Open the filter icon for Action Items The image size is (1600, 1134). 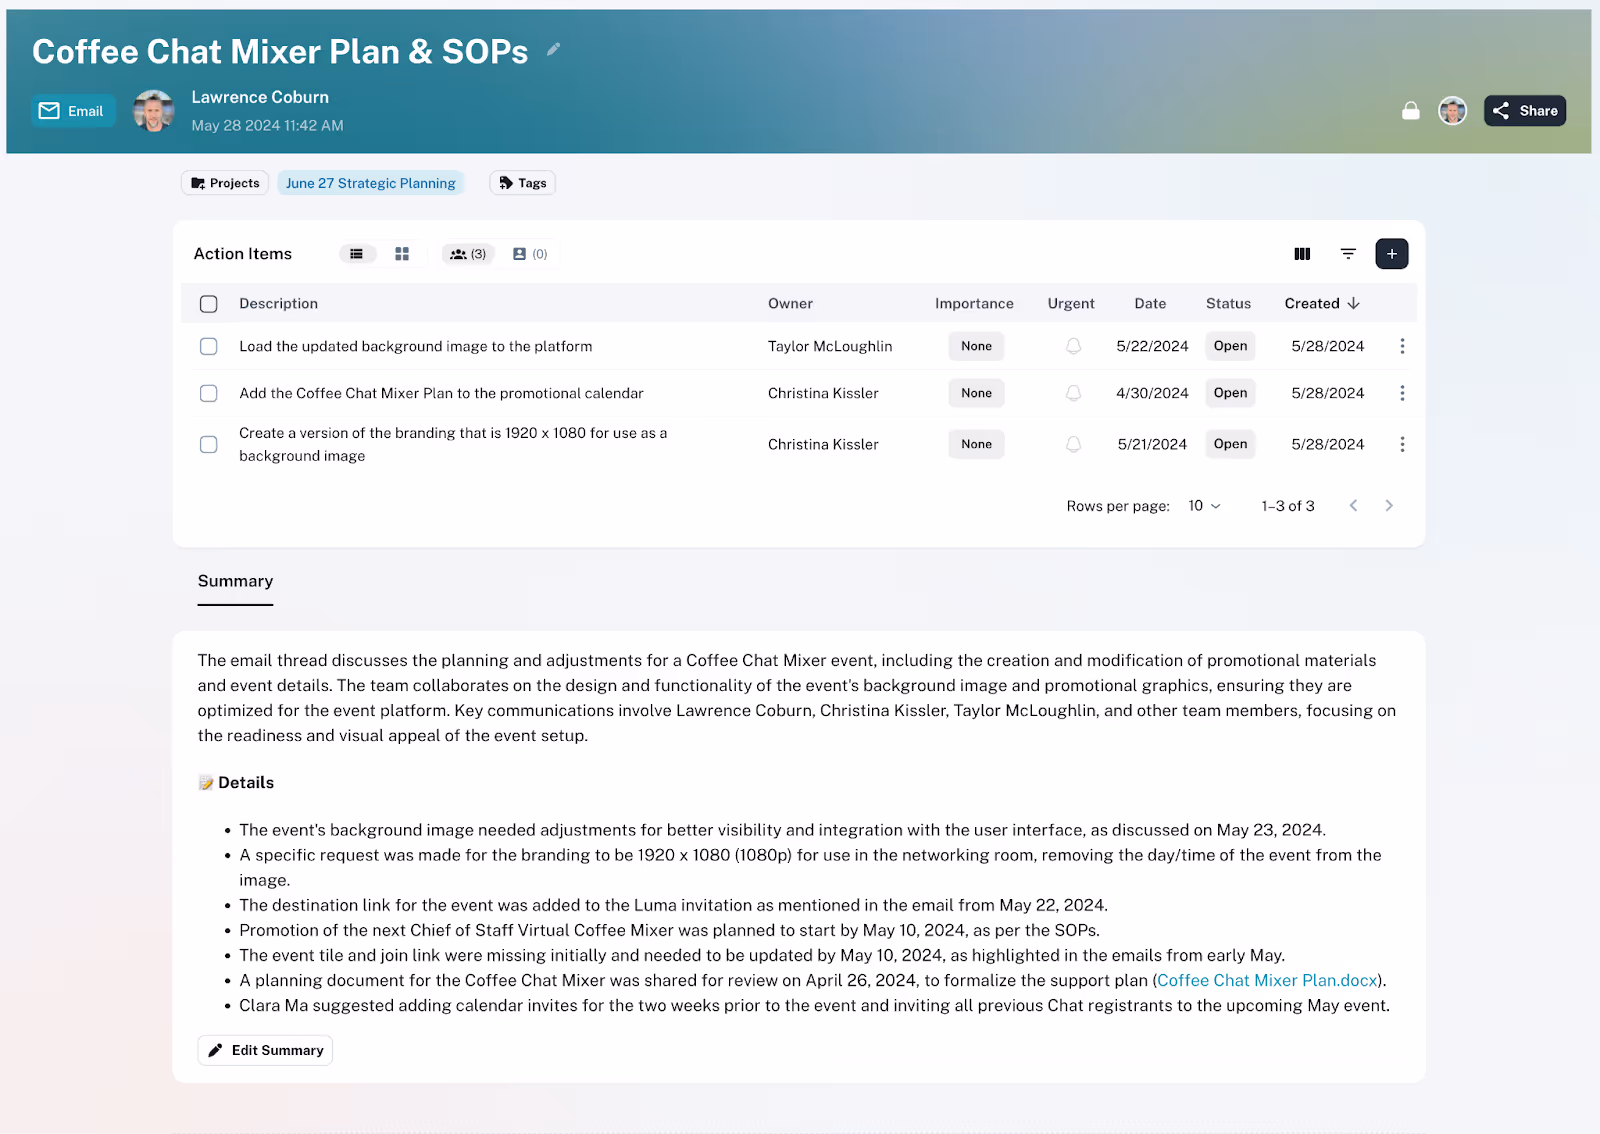tap(1348, 254)
